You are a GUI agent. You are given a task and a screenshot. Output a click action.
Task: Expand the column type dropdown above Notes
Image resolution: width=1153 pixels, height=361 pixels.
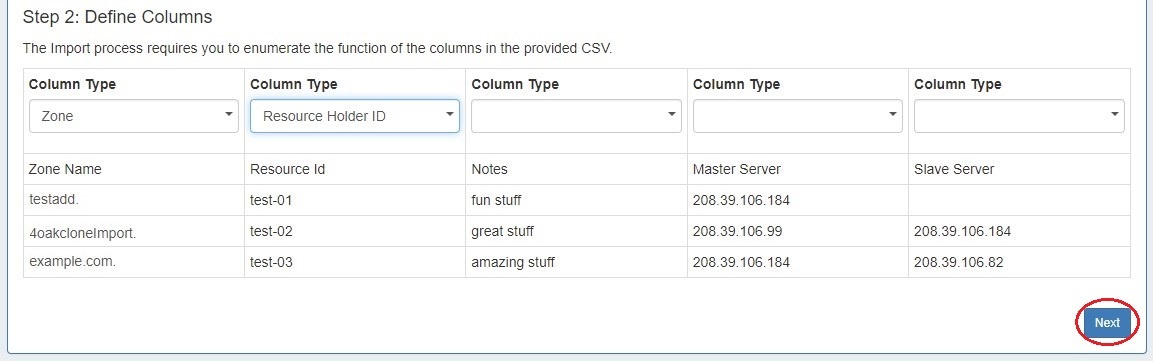click(576, 116)
